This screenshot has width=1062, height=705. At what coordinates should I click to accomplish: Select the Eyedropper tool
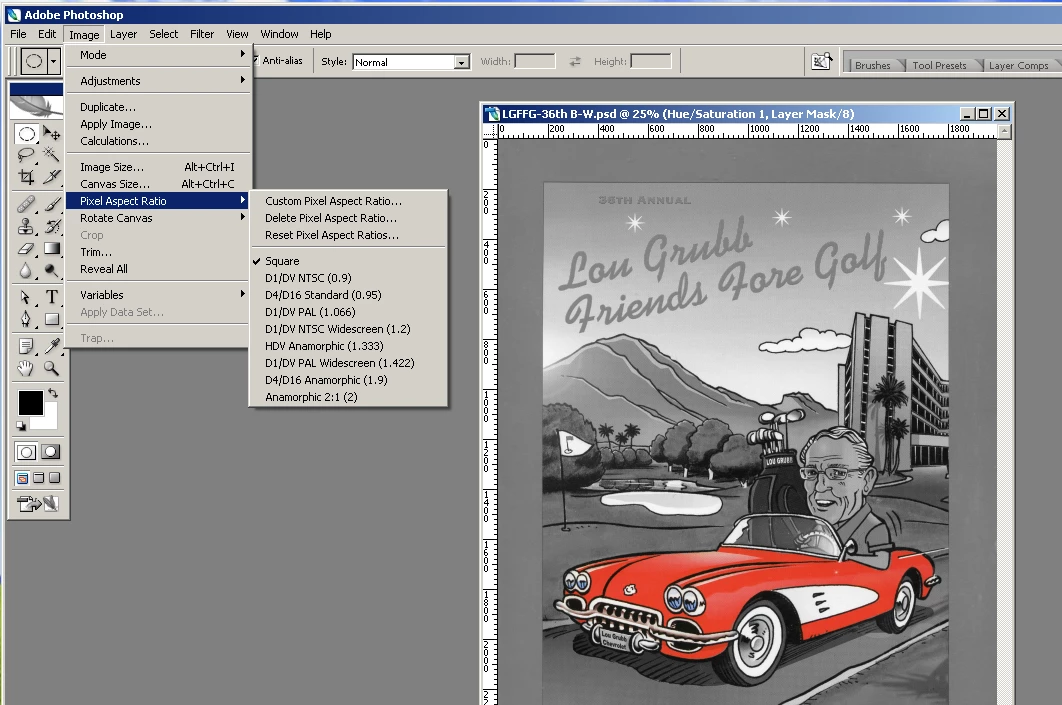51,346
